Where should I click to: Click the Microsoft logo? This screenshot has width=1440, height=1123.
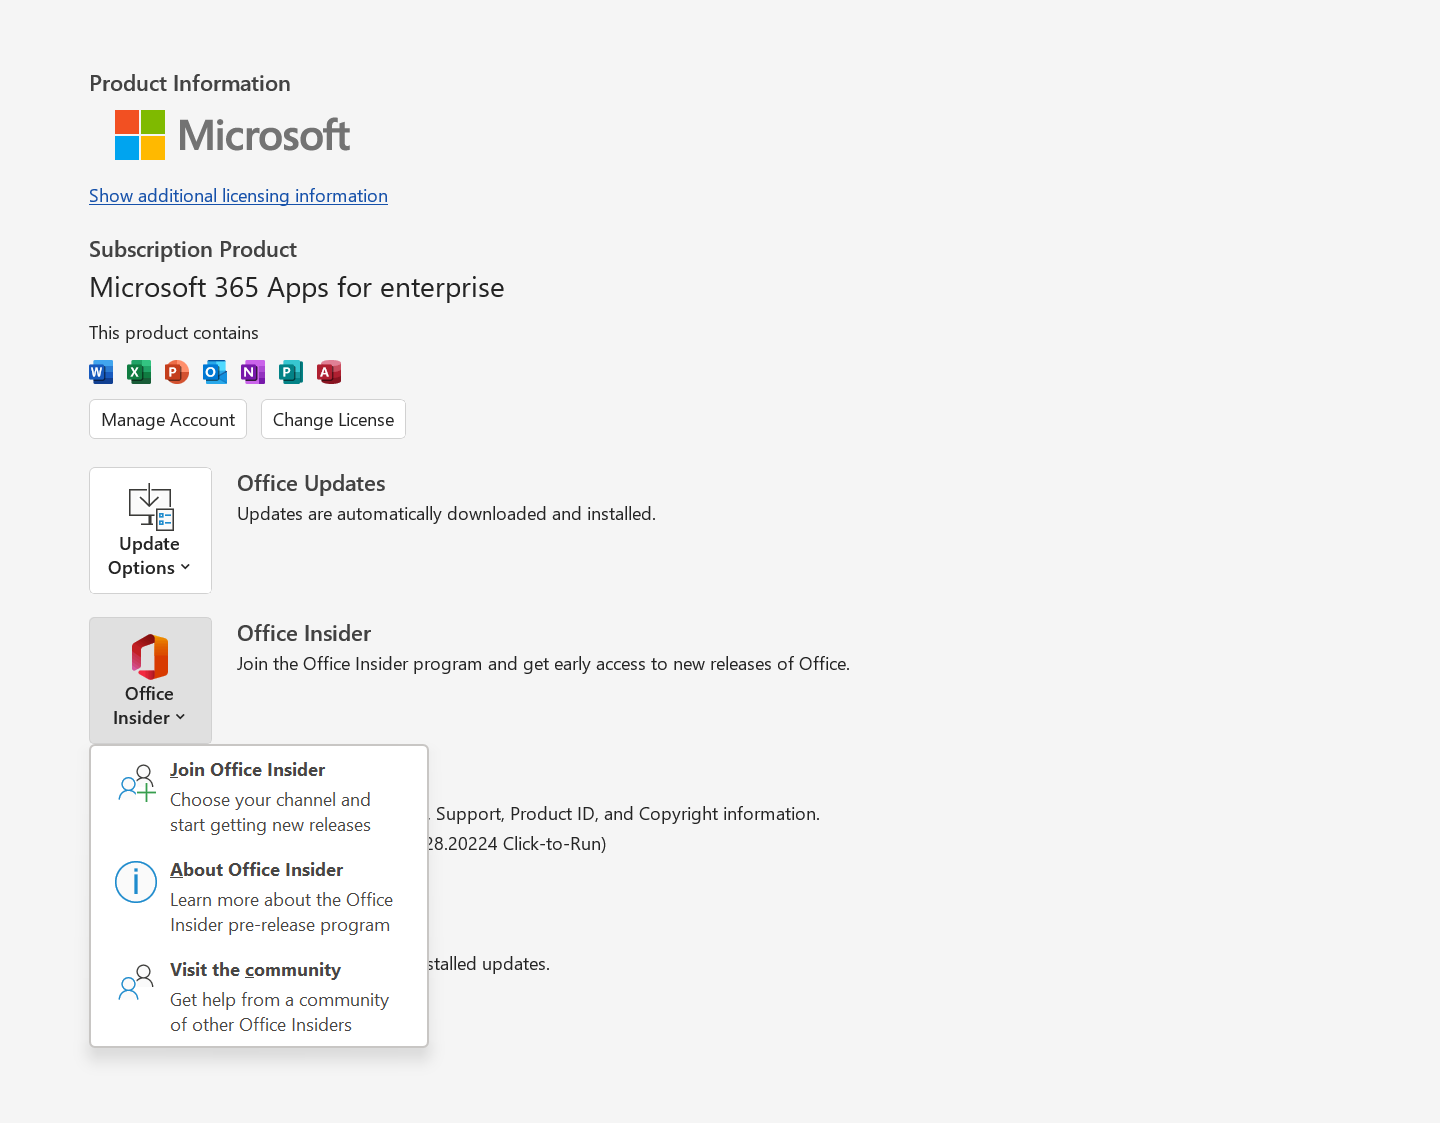(x=231, y=134)
